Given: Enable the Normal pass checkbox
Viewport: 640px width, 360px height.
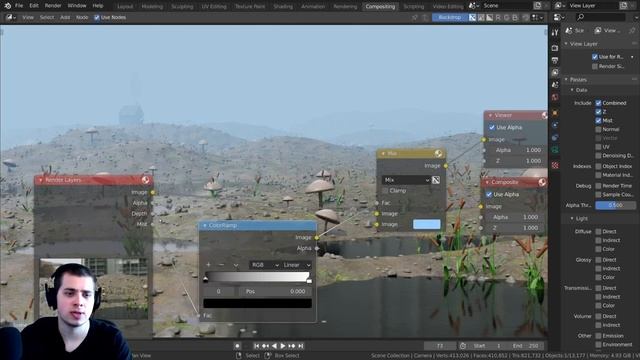Looking at the screenshot, I should 598,129.
